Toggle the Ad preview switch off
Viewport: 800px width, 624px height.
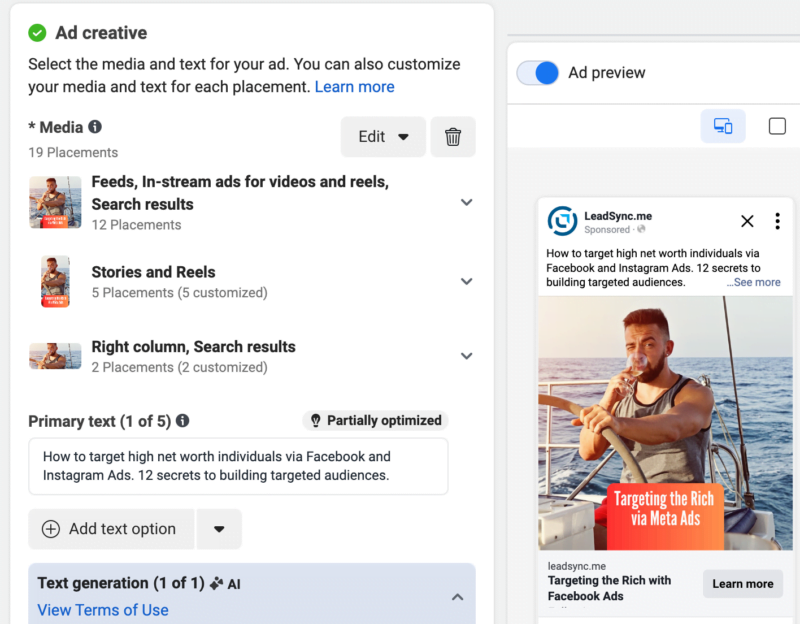pyautogui.click(x=538, y=73)
